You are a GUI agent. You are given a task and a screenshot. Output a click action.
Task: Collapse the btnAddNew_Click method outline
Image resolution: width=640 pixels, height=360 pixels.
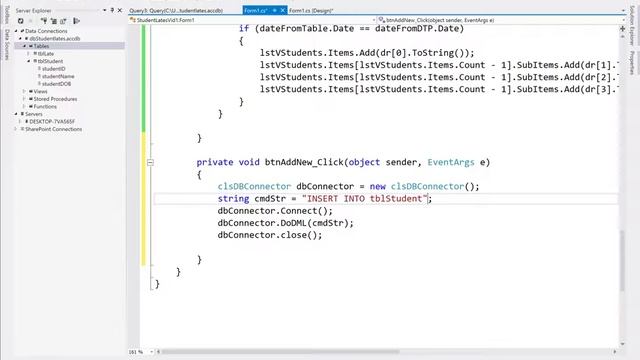[x=150, y=162]
